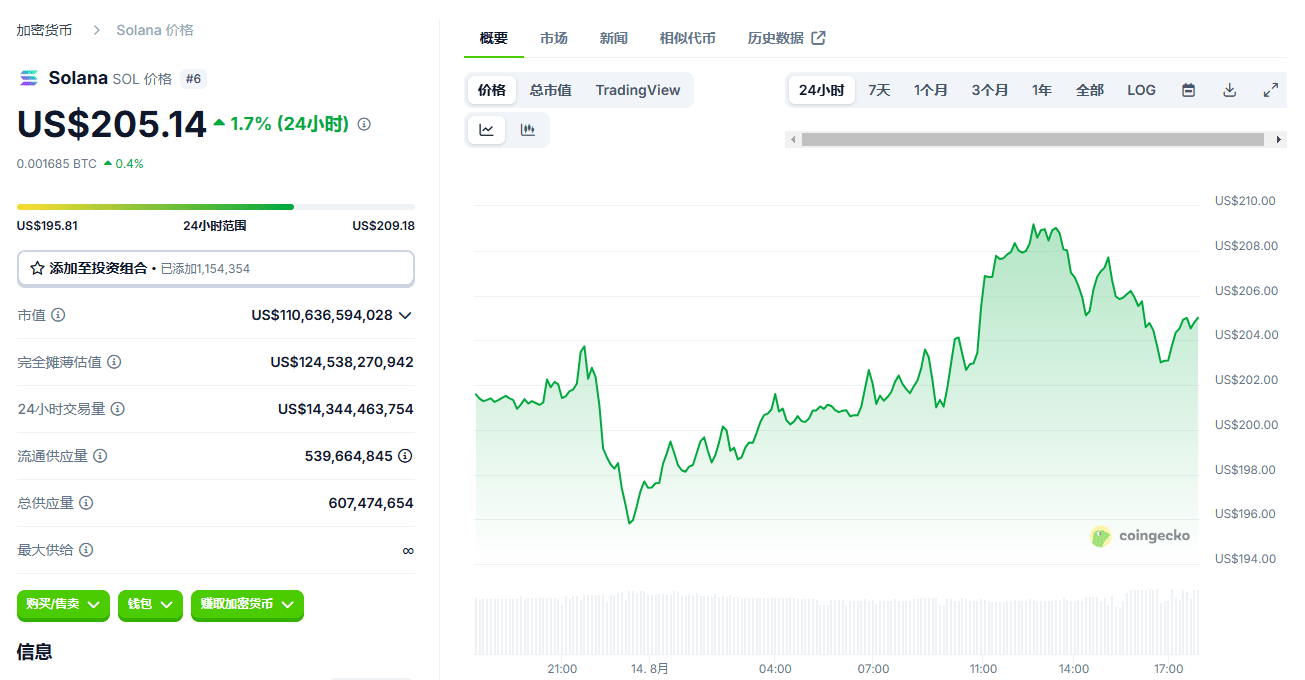Image resolution: width=1305 pixels, height=680 pixels.
Task: Open the 新闻 tab
Action: (614, 38)
